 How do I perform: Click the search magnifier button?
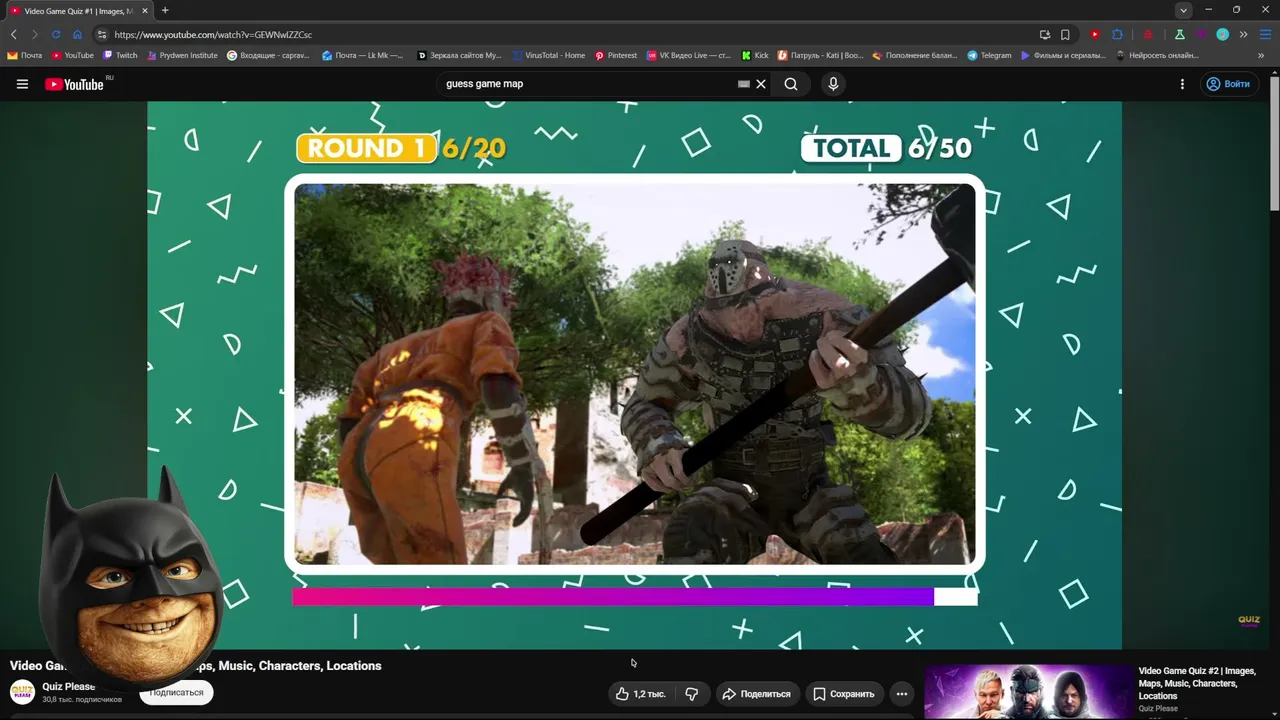click(x=791, y=84)
